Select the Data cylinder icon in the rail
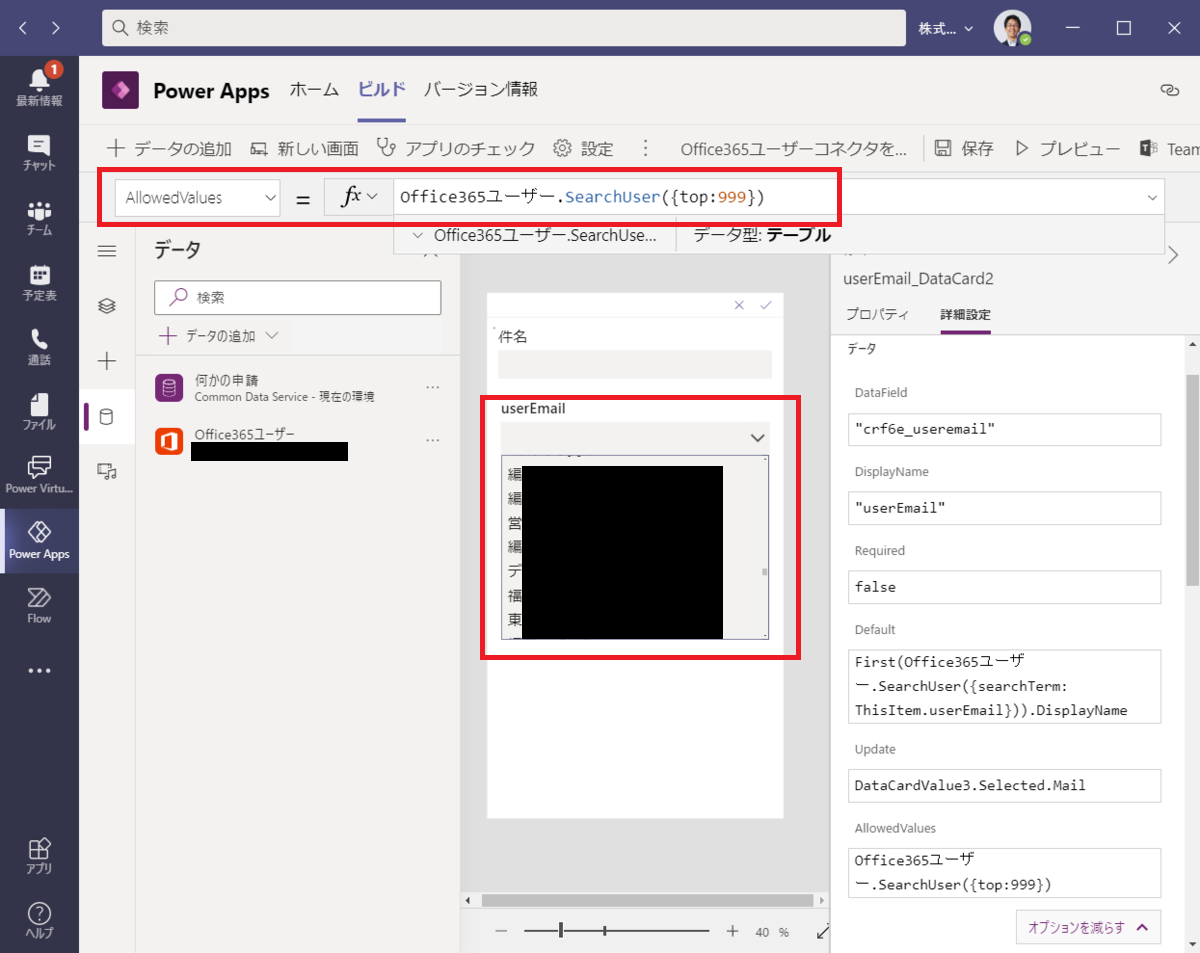Screen dimensions: 1200x953 point(107,416)
